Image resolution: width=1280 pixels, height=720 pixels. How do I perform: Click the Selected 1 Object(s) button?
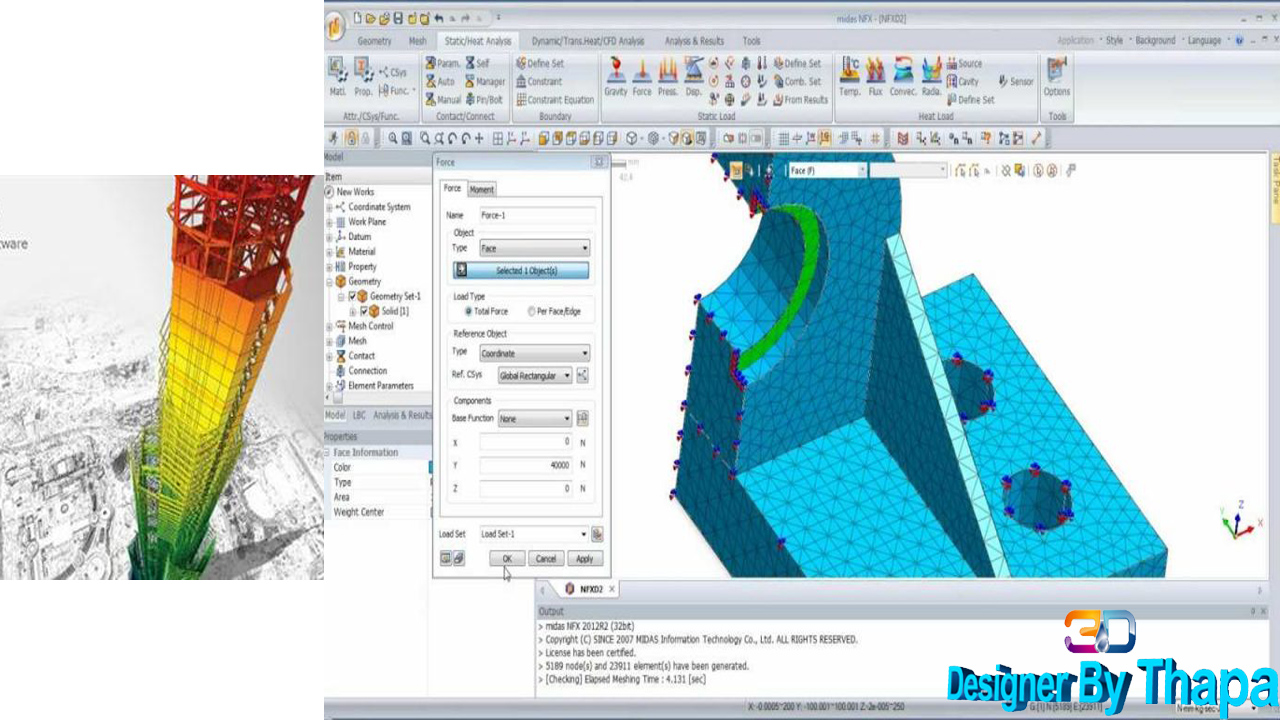pyautogui.click(x=520, y=271)
